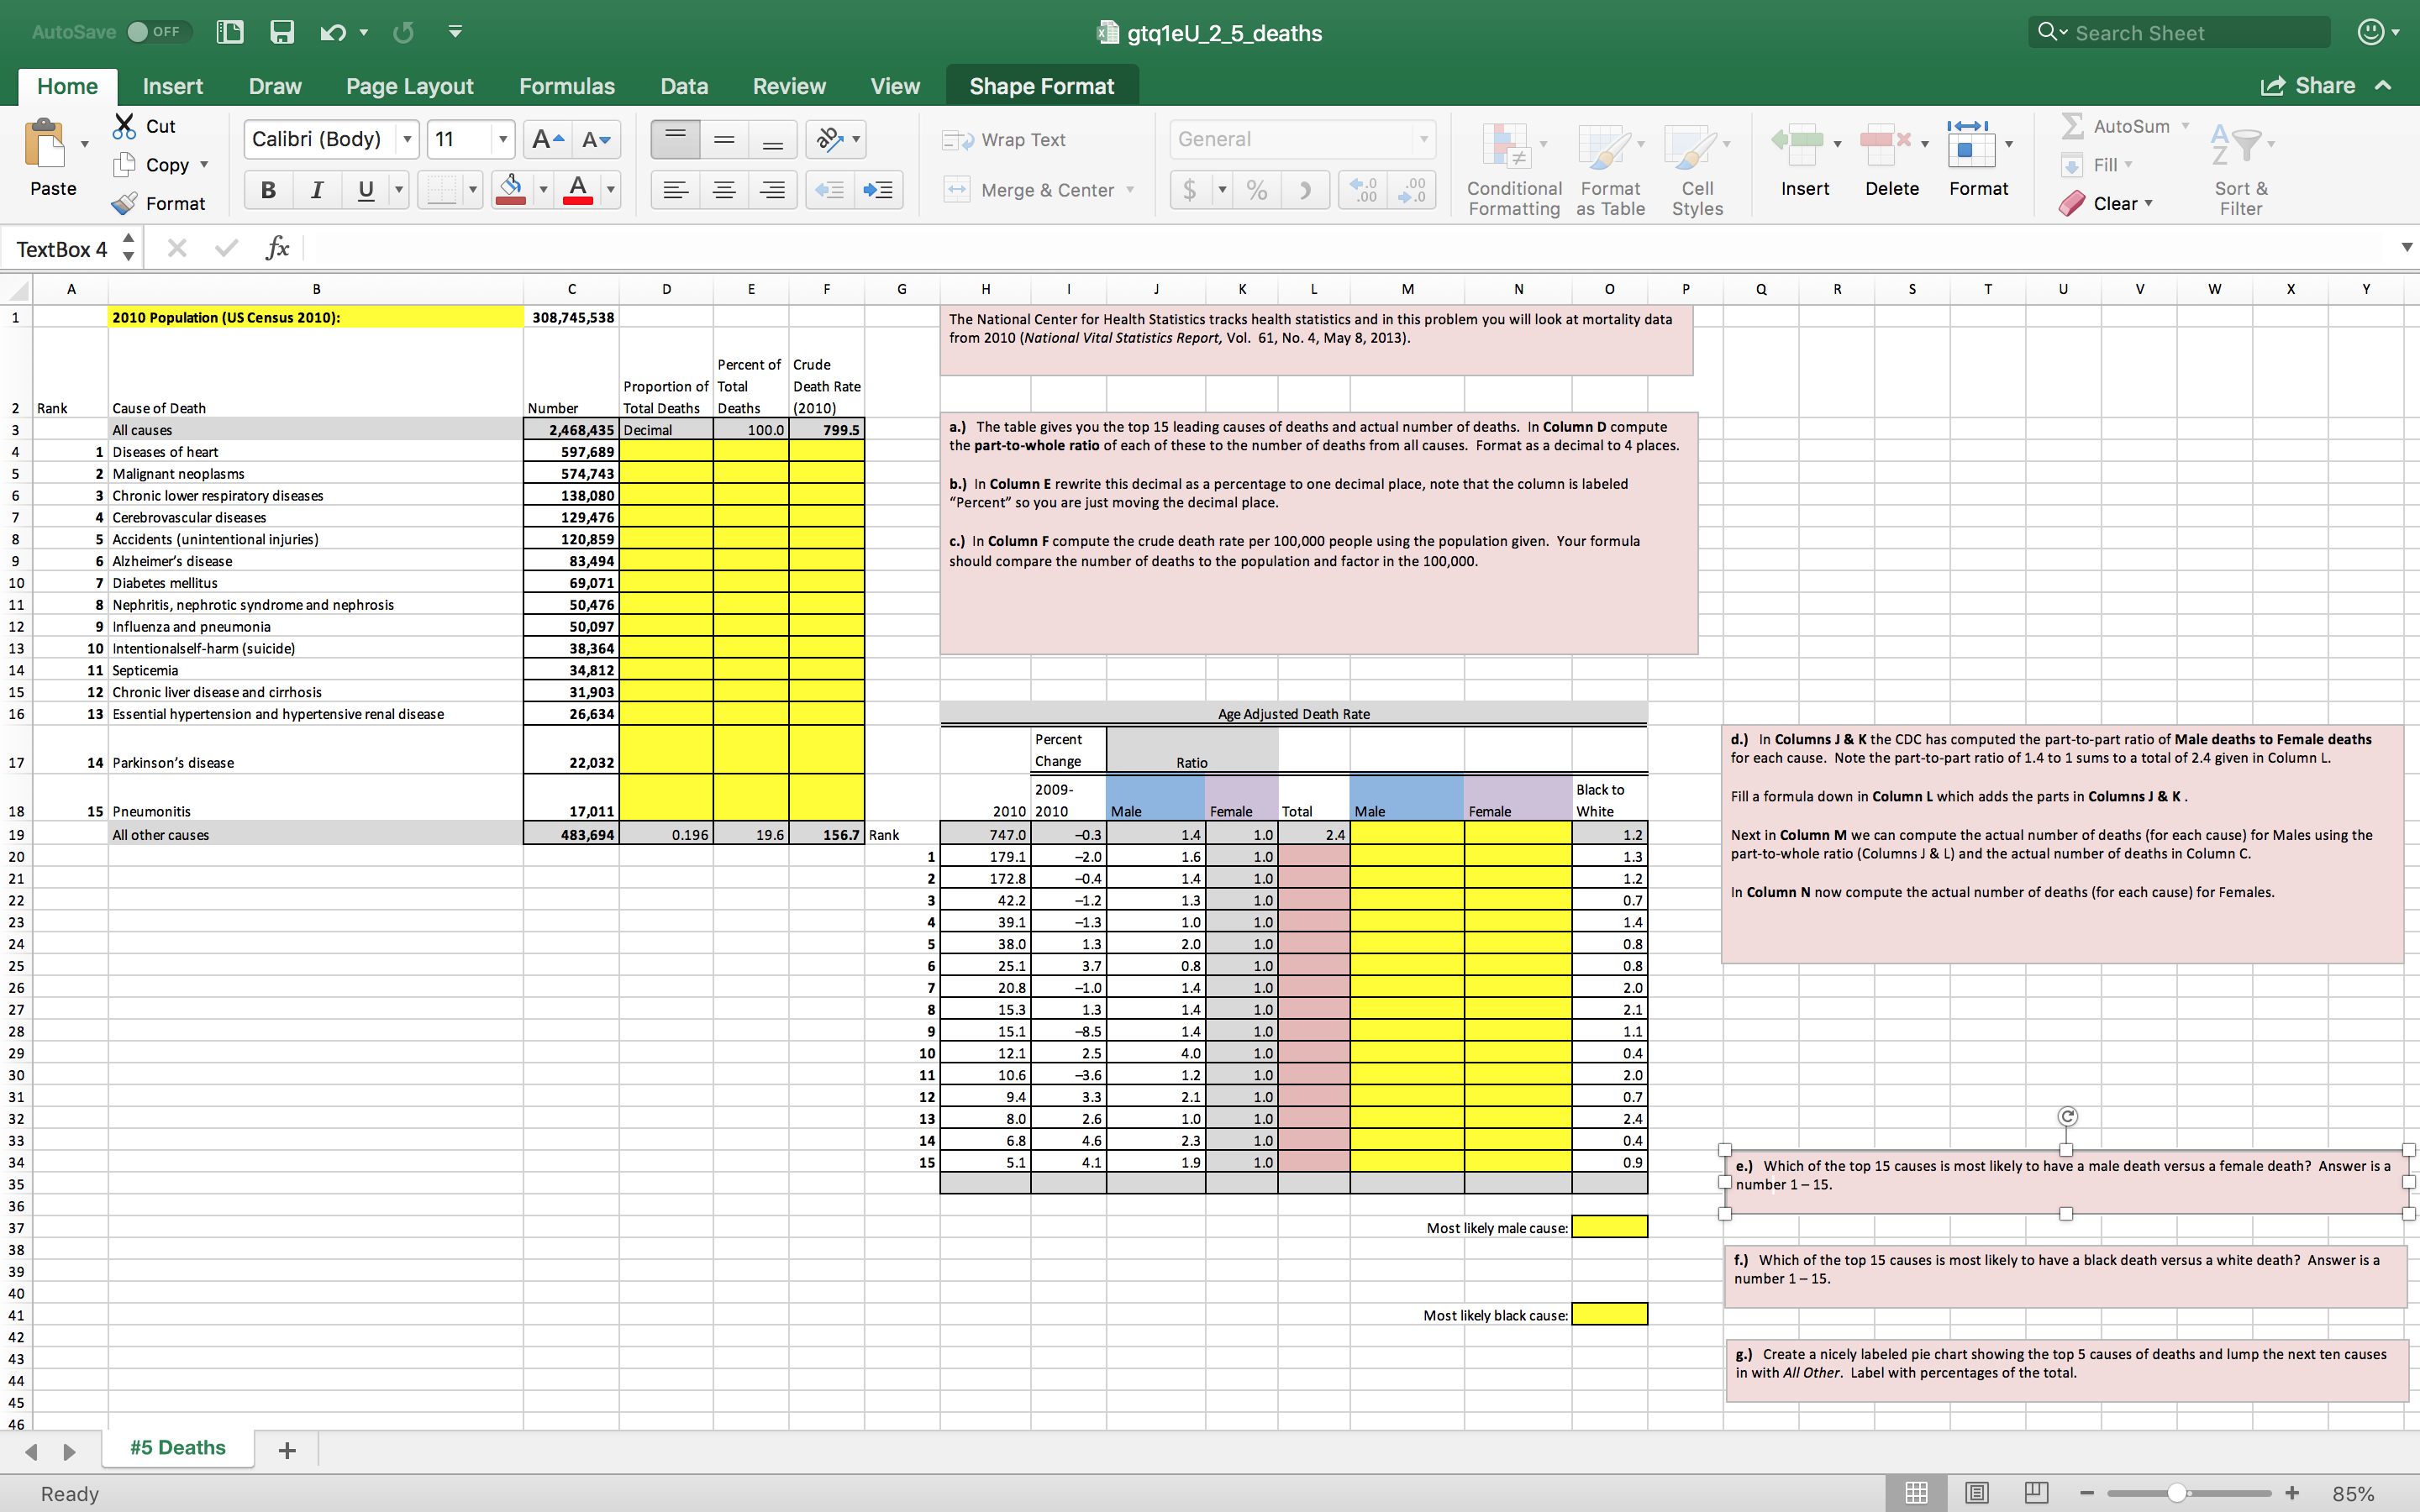Toggle Bold formatting button in ribbon
This screenshot has height=1512, width=2420.
(x=266, y=188)
